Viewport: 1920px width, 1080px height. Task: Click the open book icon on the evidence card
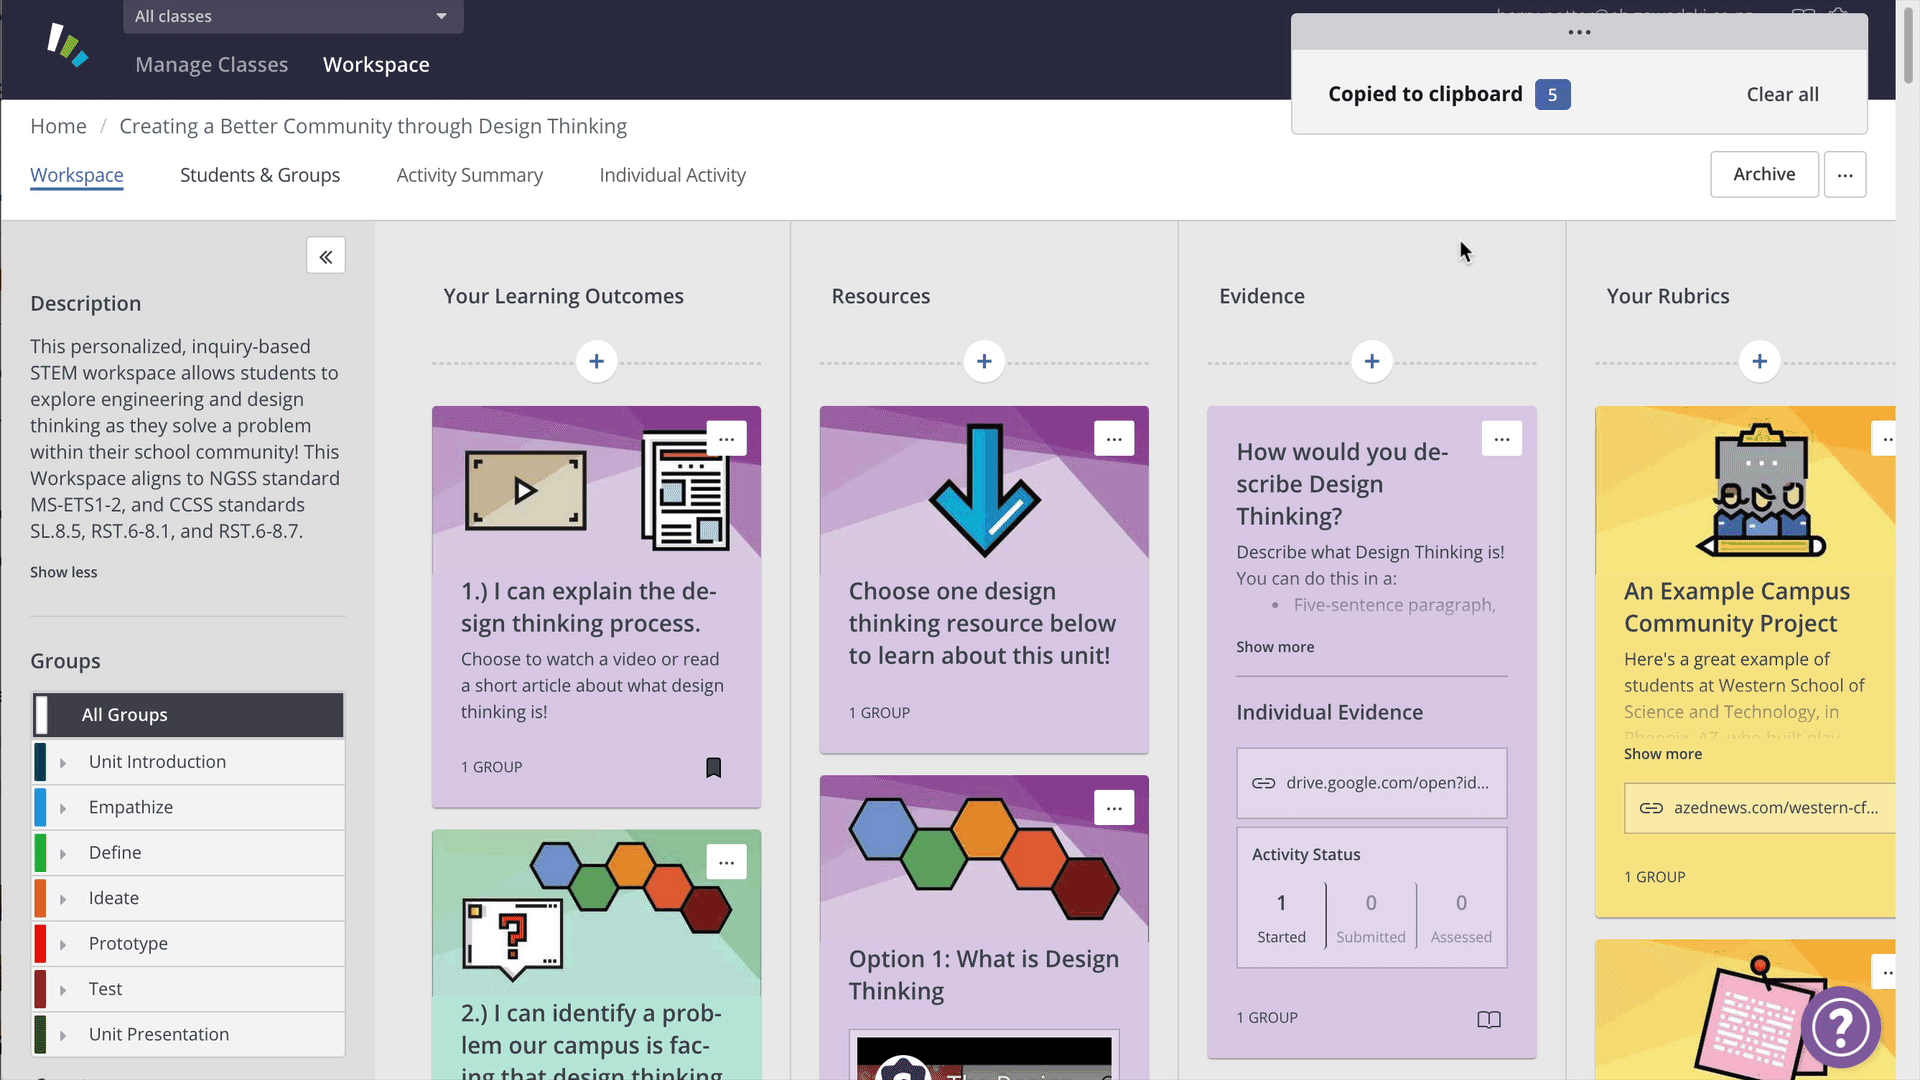[x=1489, y=1019]
